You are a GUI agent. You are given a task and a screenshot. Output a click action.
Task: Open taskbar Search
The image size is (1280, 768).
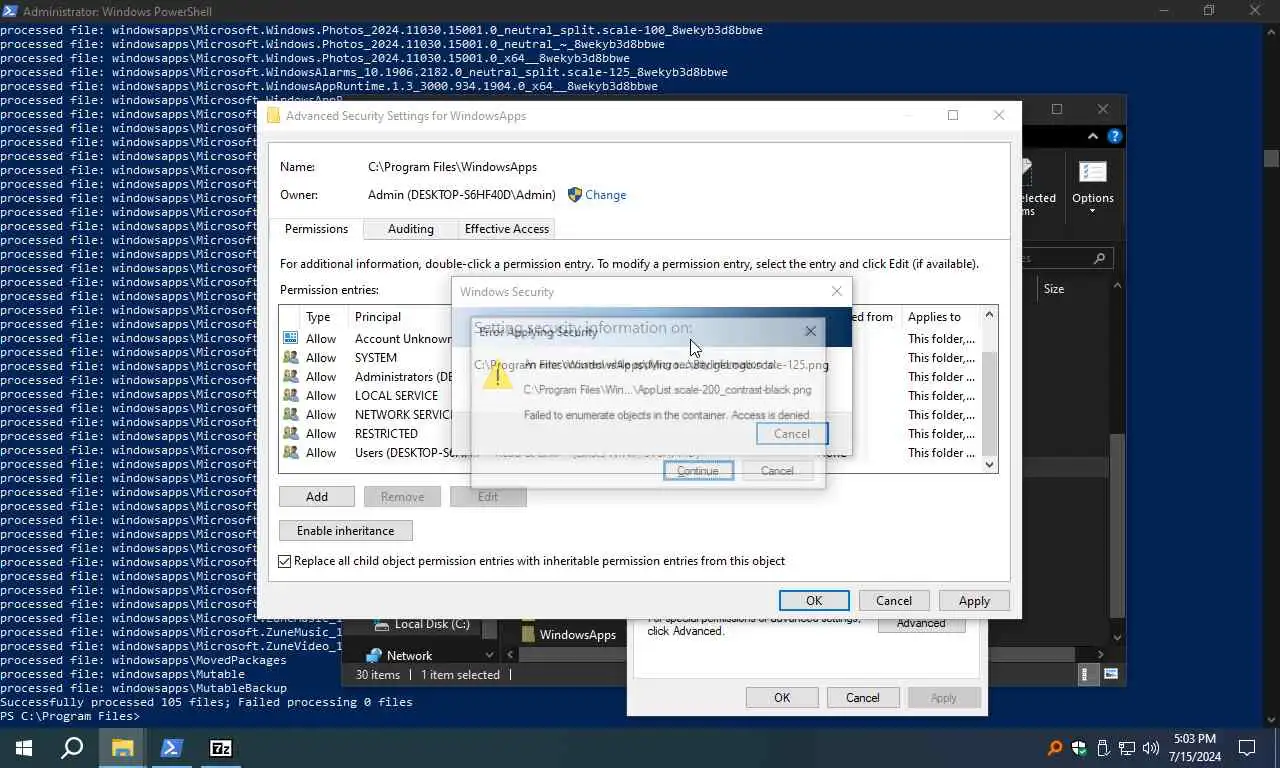point(72,748)
